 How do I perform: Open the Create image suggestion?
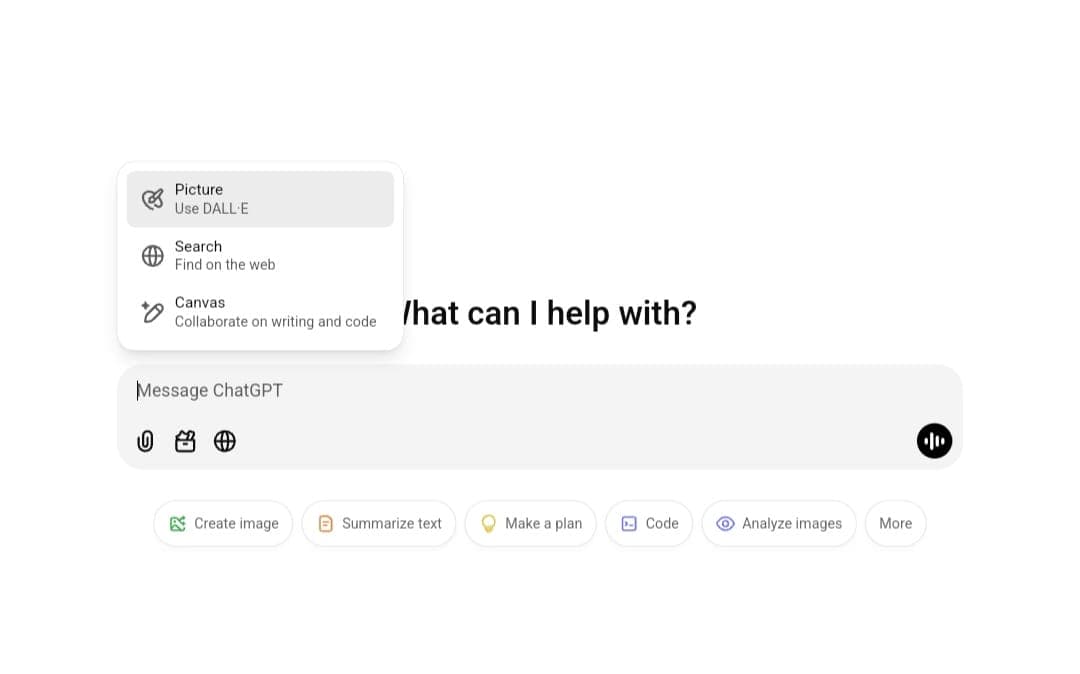(x=223, y=523)
